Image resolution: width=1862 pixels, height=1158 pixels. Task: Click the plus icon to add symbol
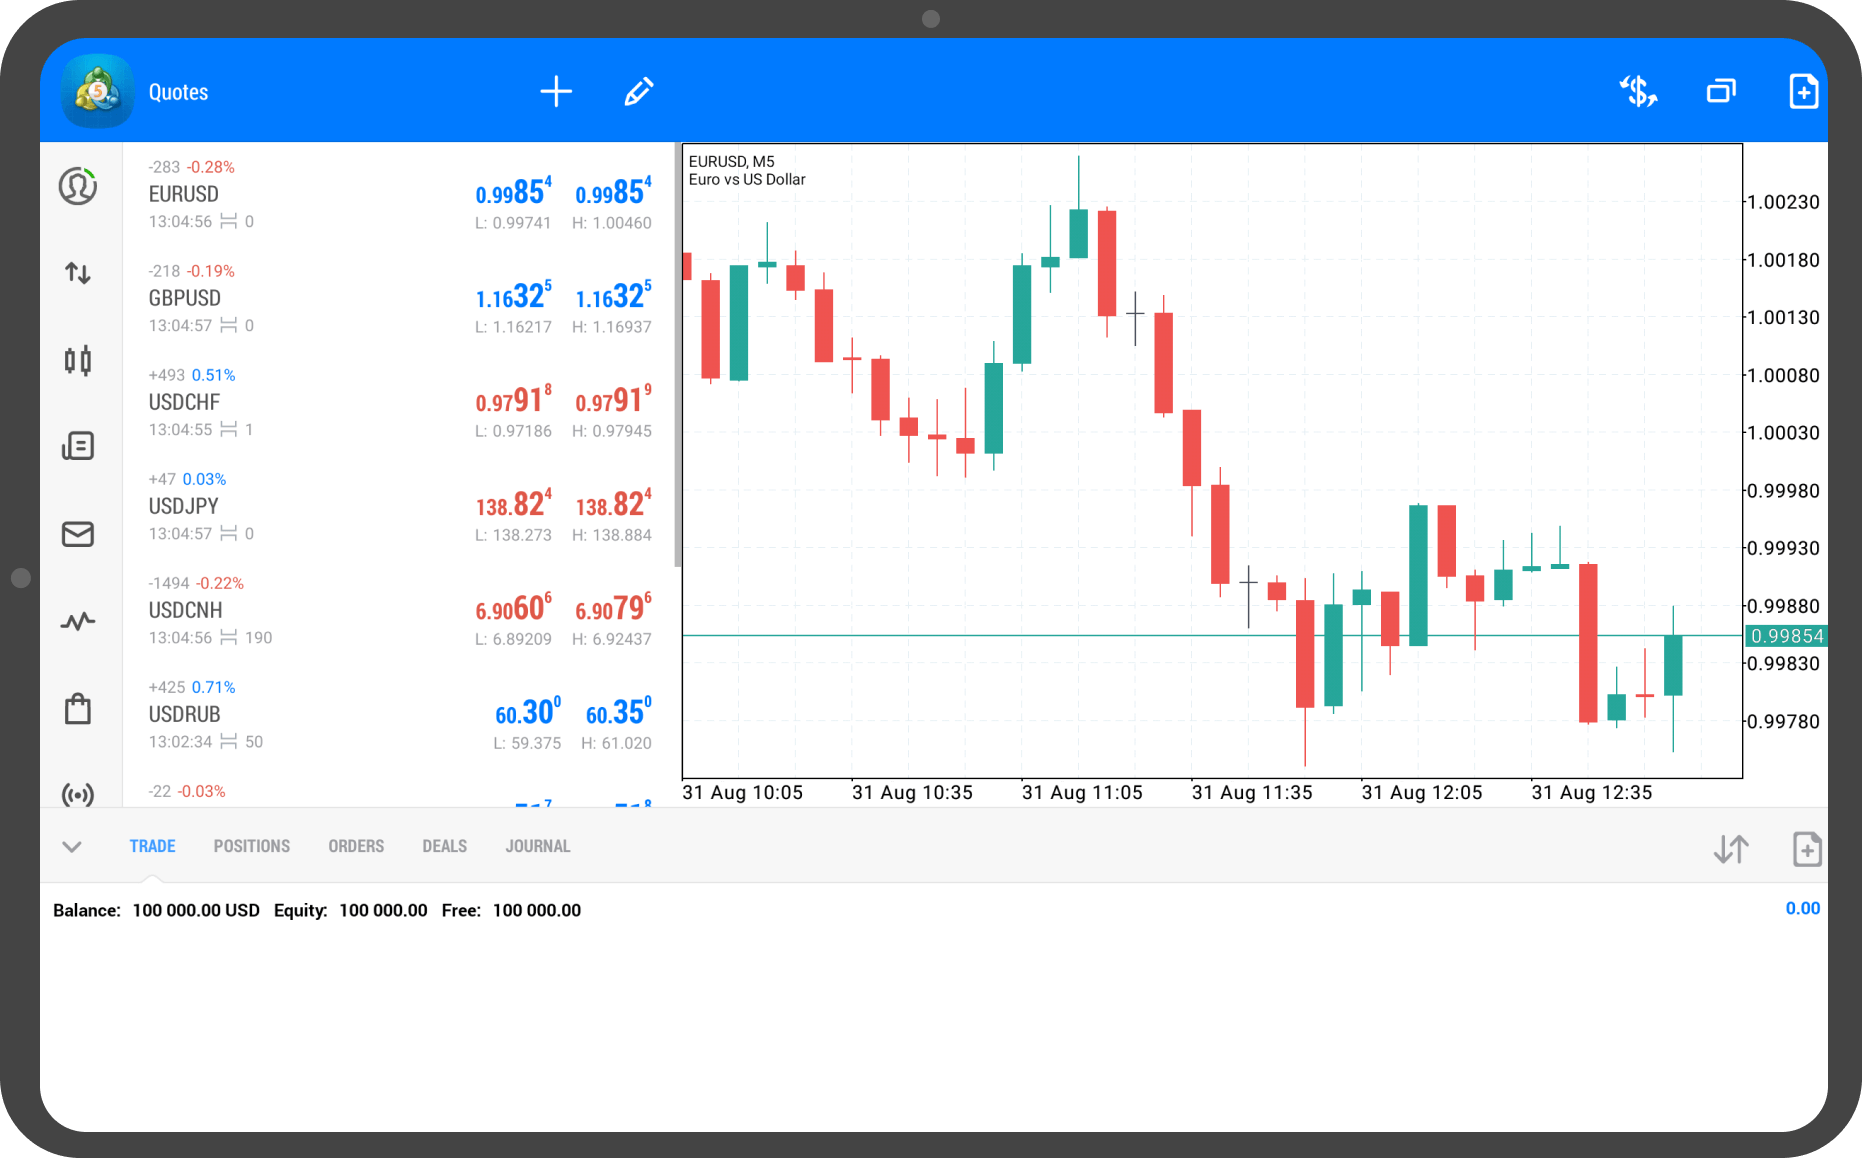(556, 92)
